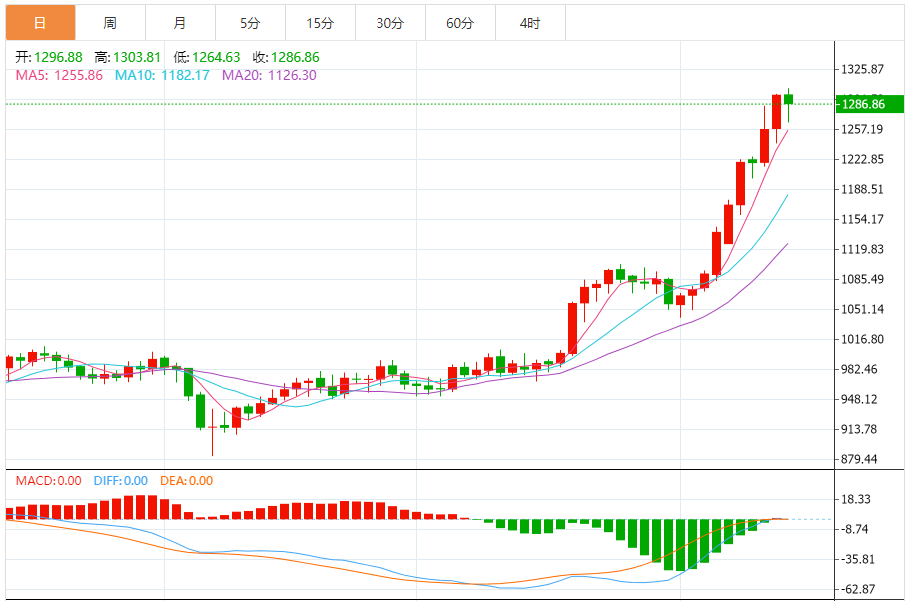Click the 879.44 price axis label
Screen dimensions: 912x601
(860, 459)
